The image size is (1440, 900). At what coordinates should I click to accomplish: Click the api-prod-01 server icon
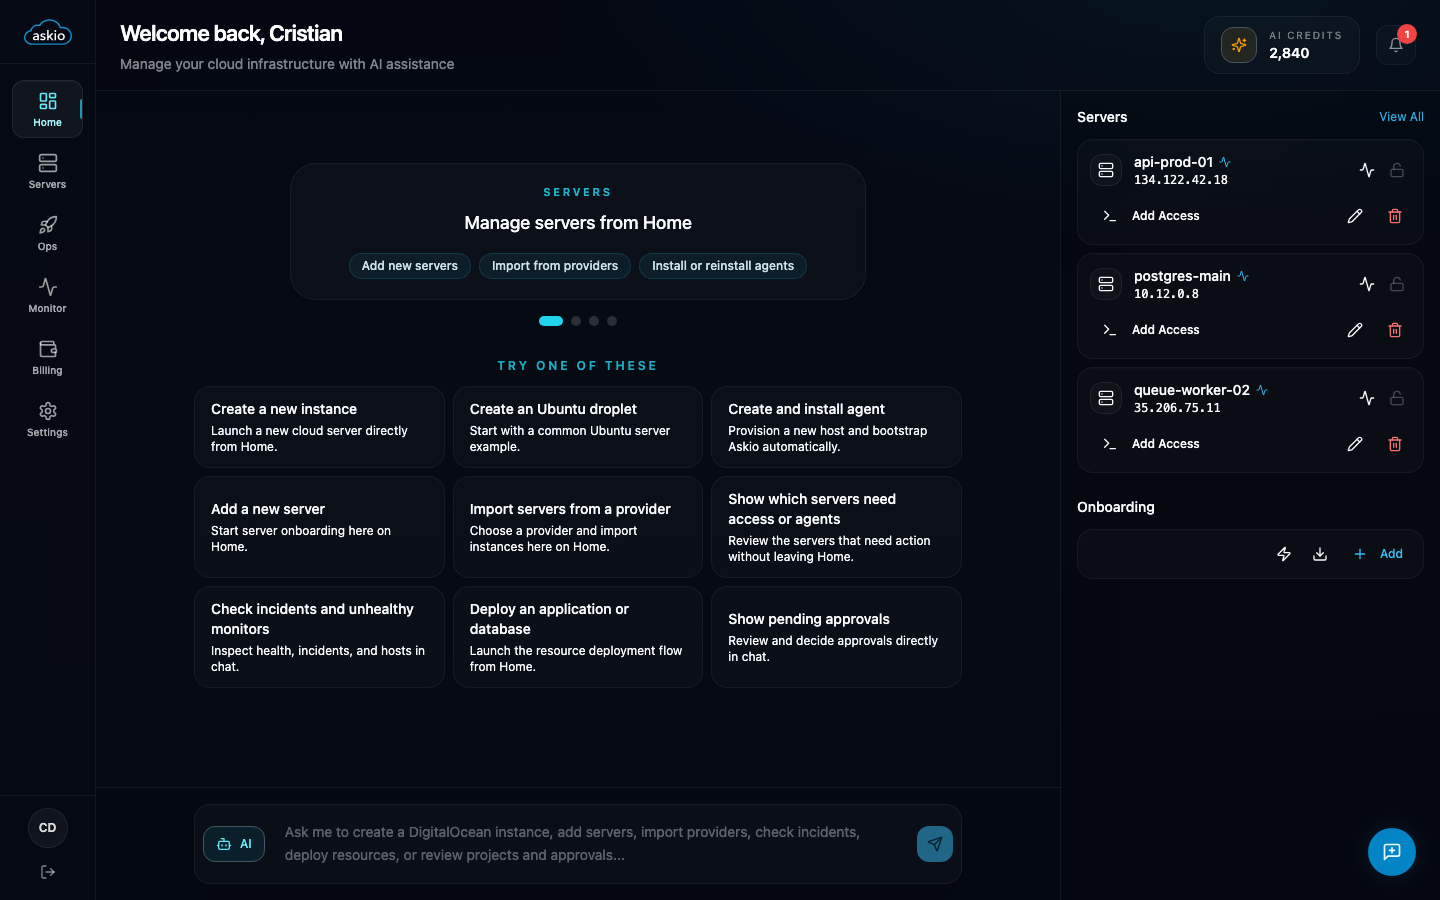(1106, 170)
